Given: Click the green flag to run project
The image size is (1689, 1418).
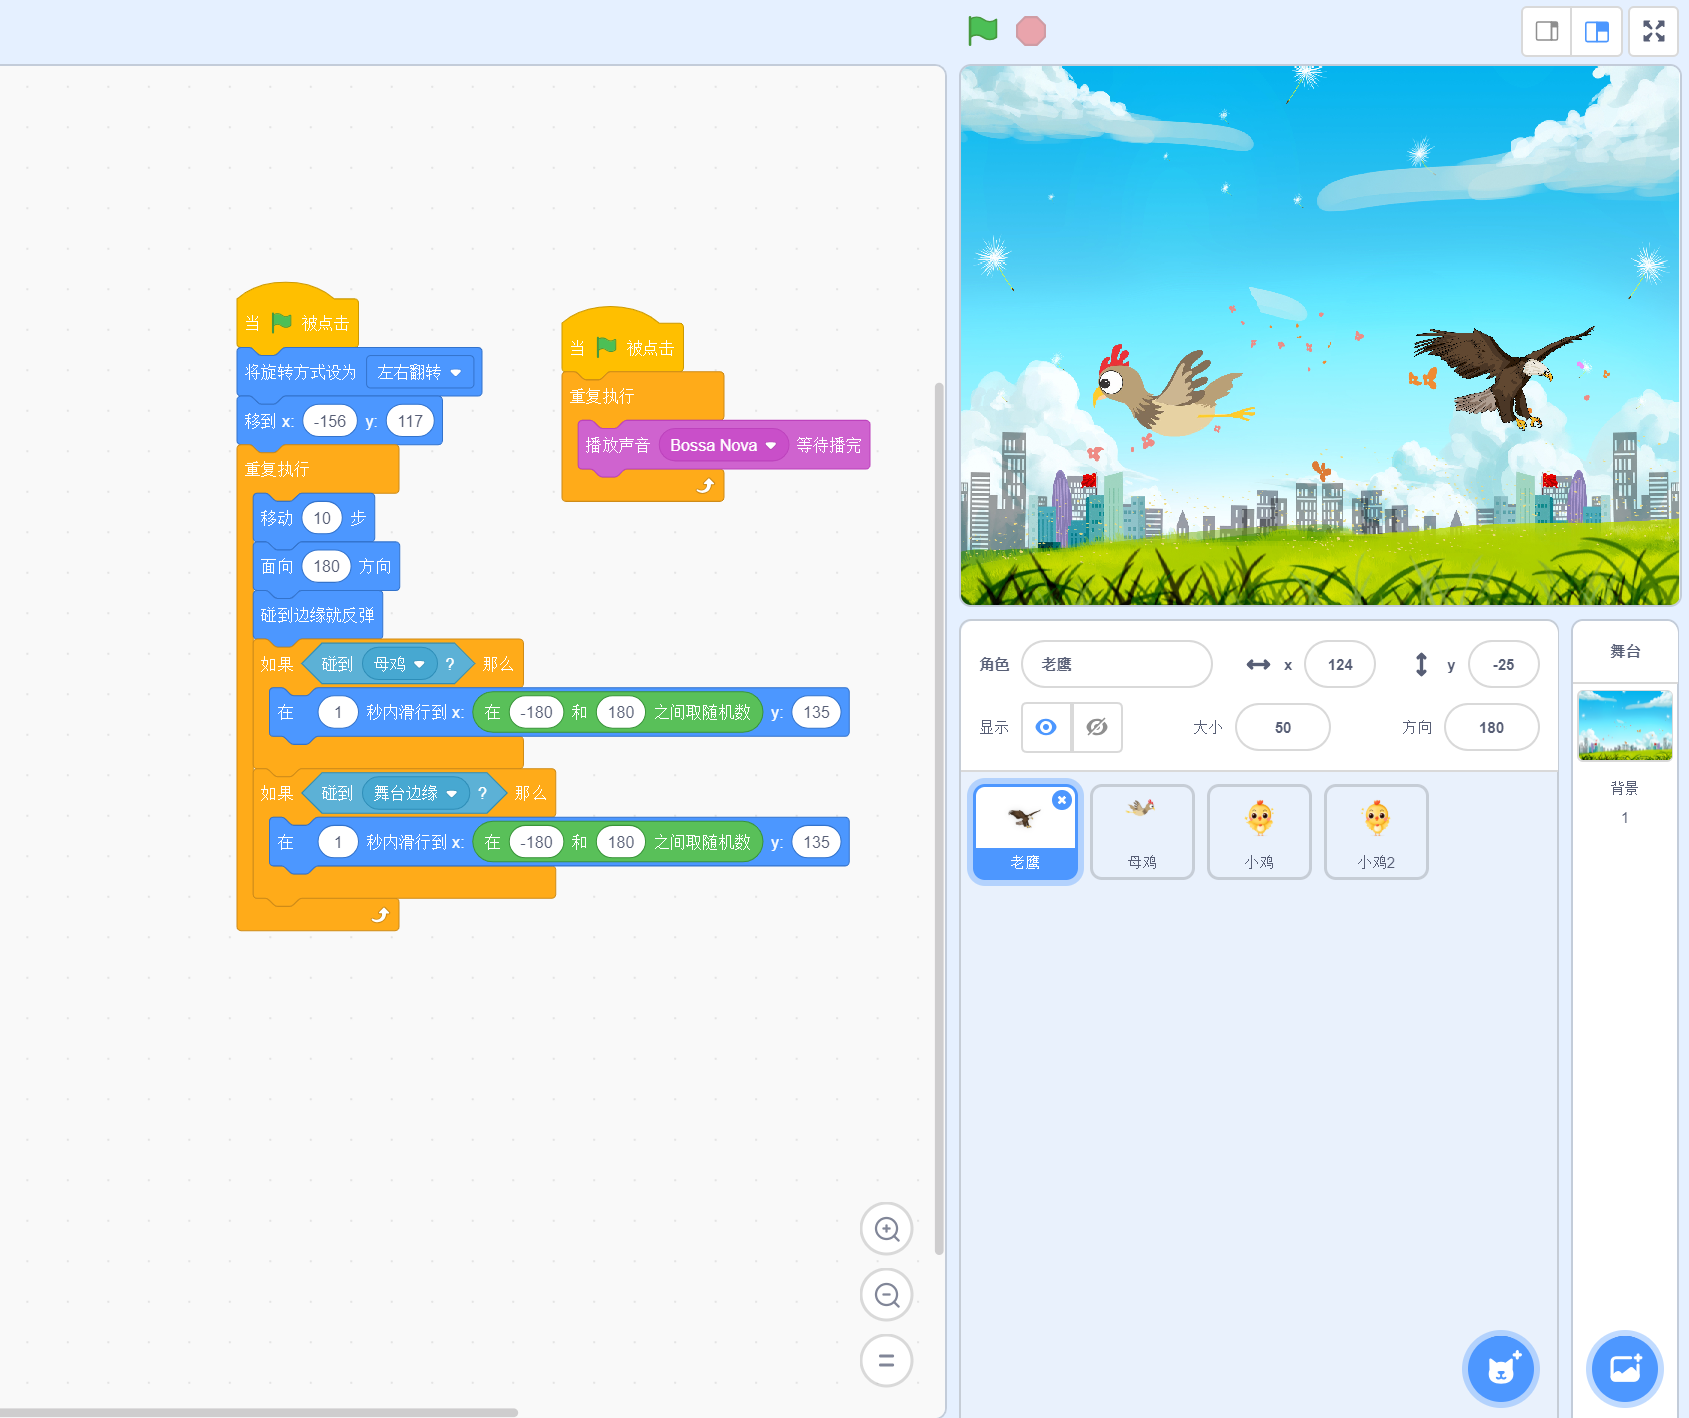Looking at the screenshot, I should click(x=982, y=31).
